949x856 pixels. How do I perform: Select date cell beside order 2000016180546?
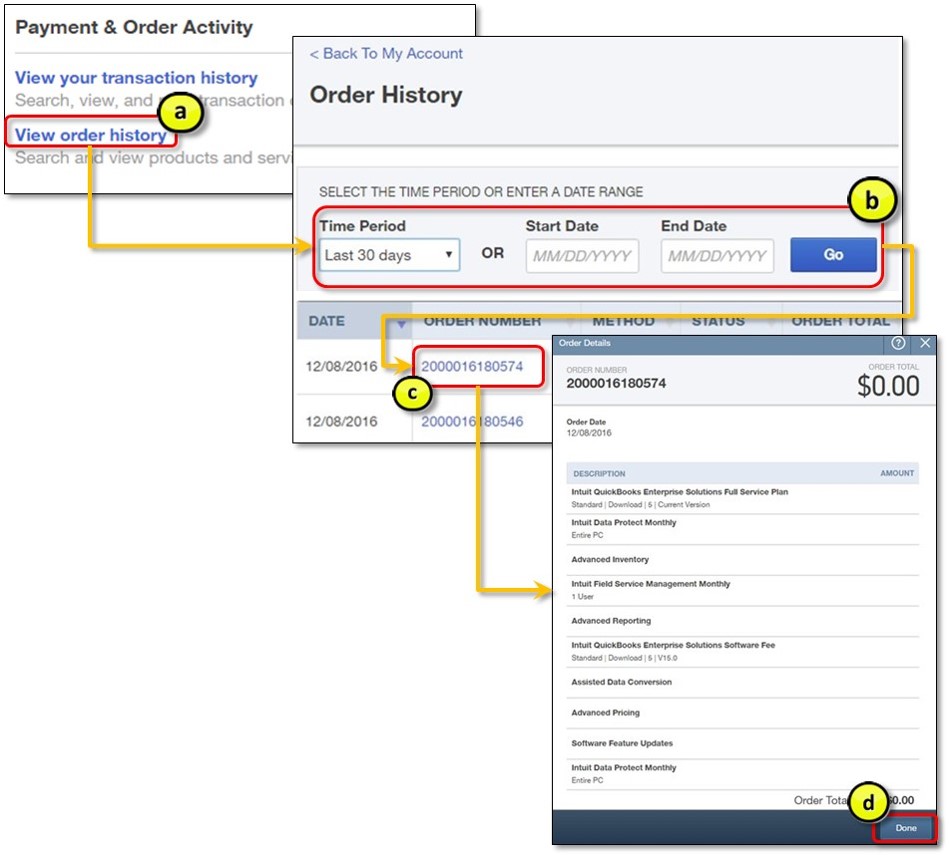click(x=341, y=421)
